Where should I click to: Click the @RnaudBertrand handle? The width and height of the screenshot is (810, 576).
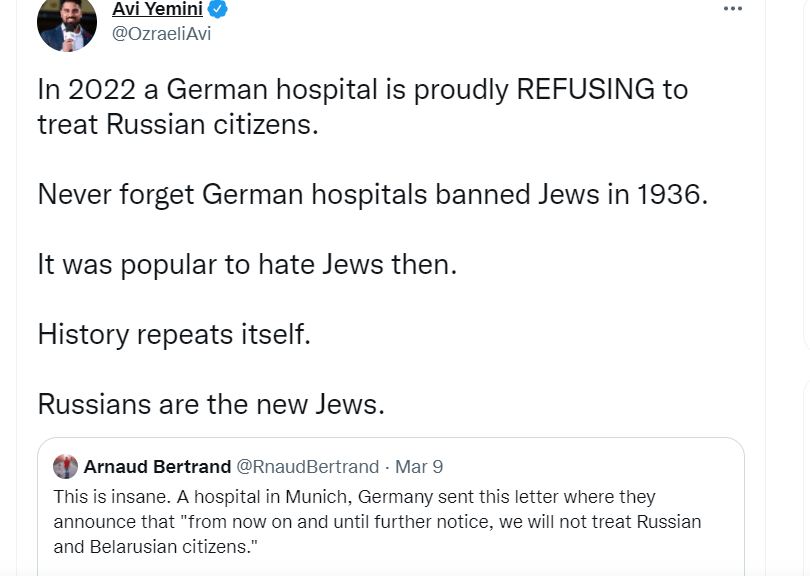[307, 466]
